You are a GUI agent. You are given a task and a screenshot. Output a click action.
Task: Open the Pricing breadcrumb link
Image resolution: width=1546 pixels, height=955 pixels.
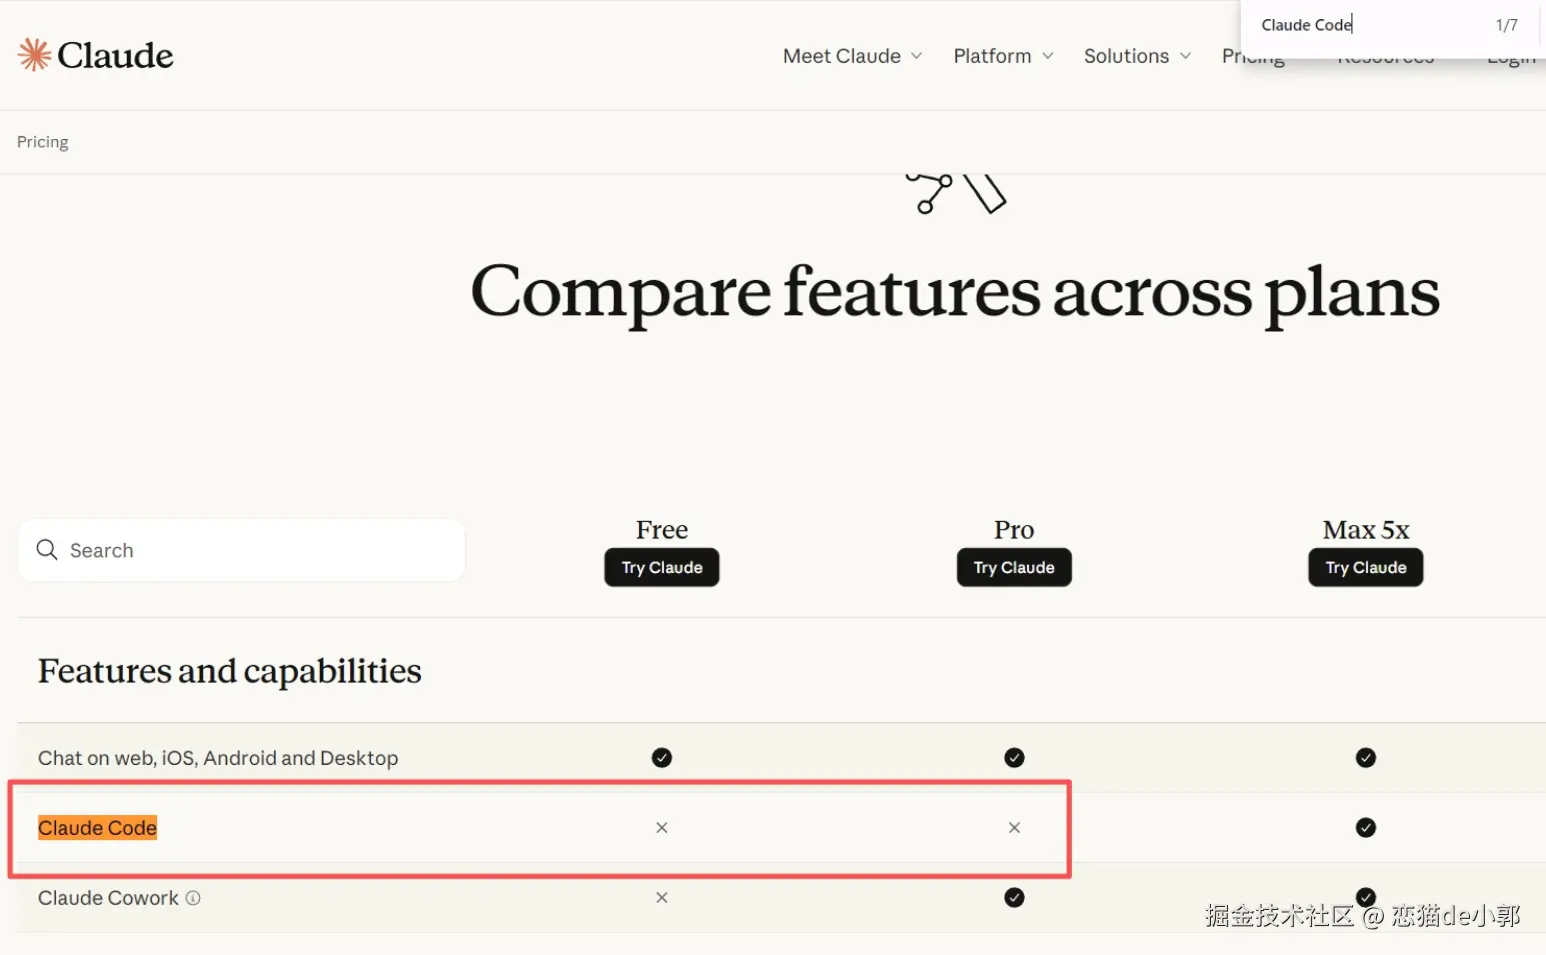coord(43,142)
